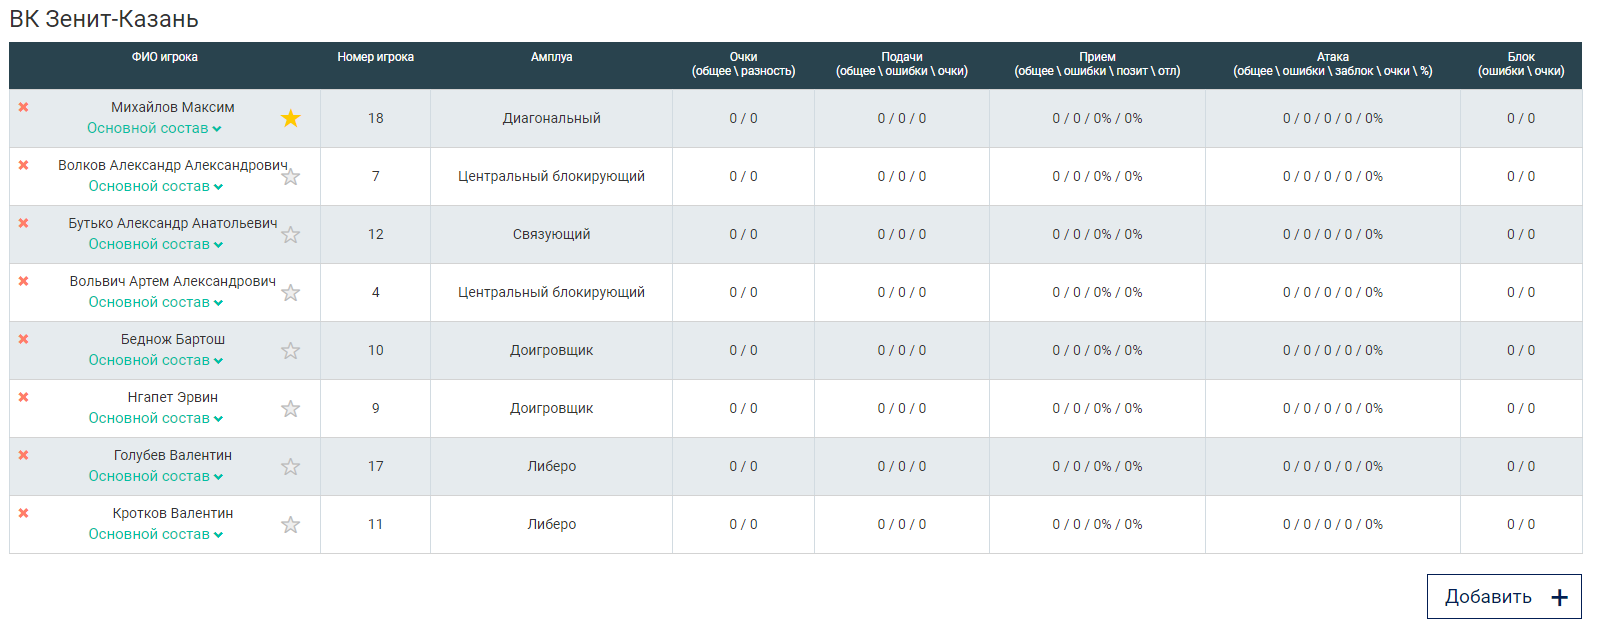The image size is (1604, 637).
Task: Remove Нгапет Эрвин using red cross
Action: coord(23,397)
